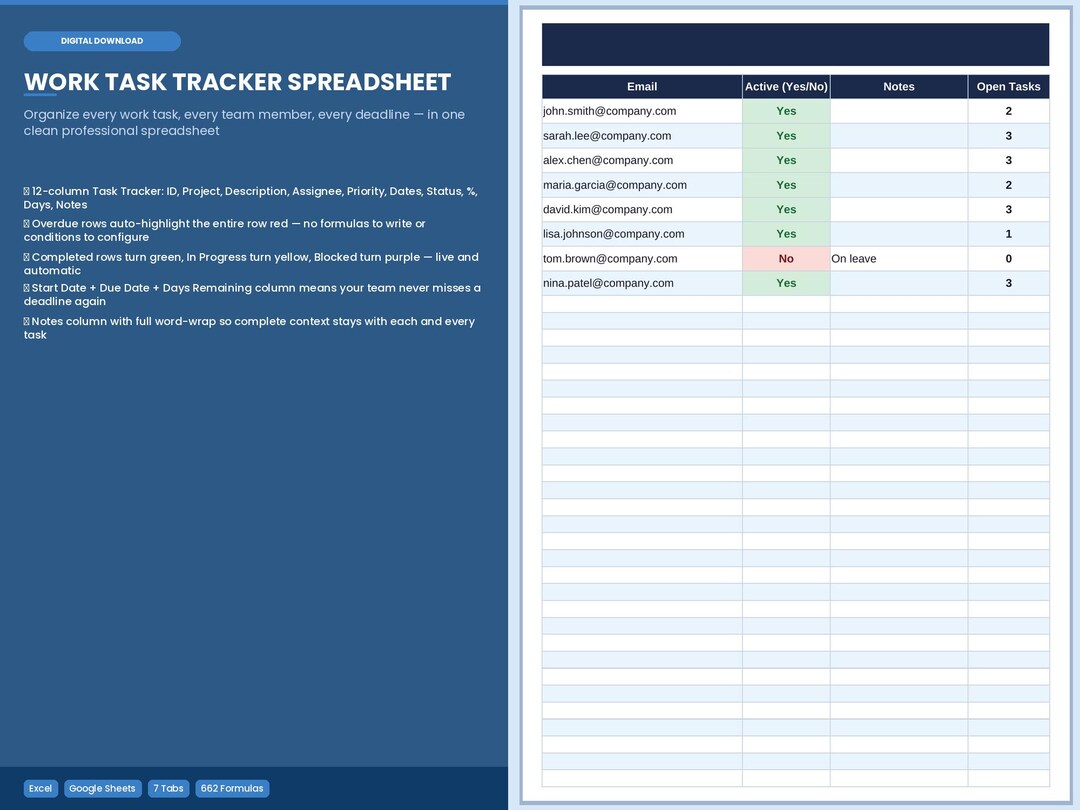
Task: Click the Excel tag
Action: pos(41,789)
